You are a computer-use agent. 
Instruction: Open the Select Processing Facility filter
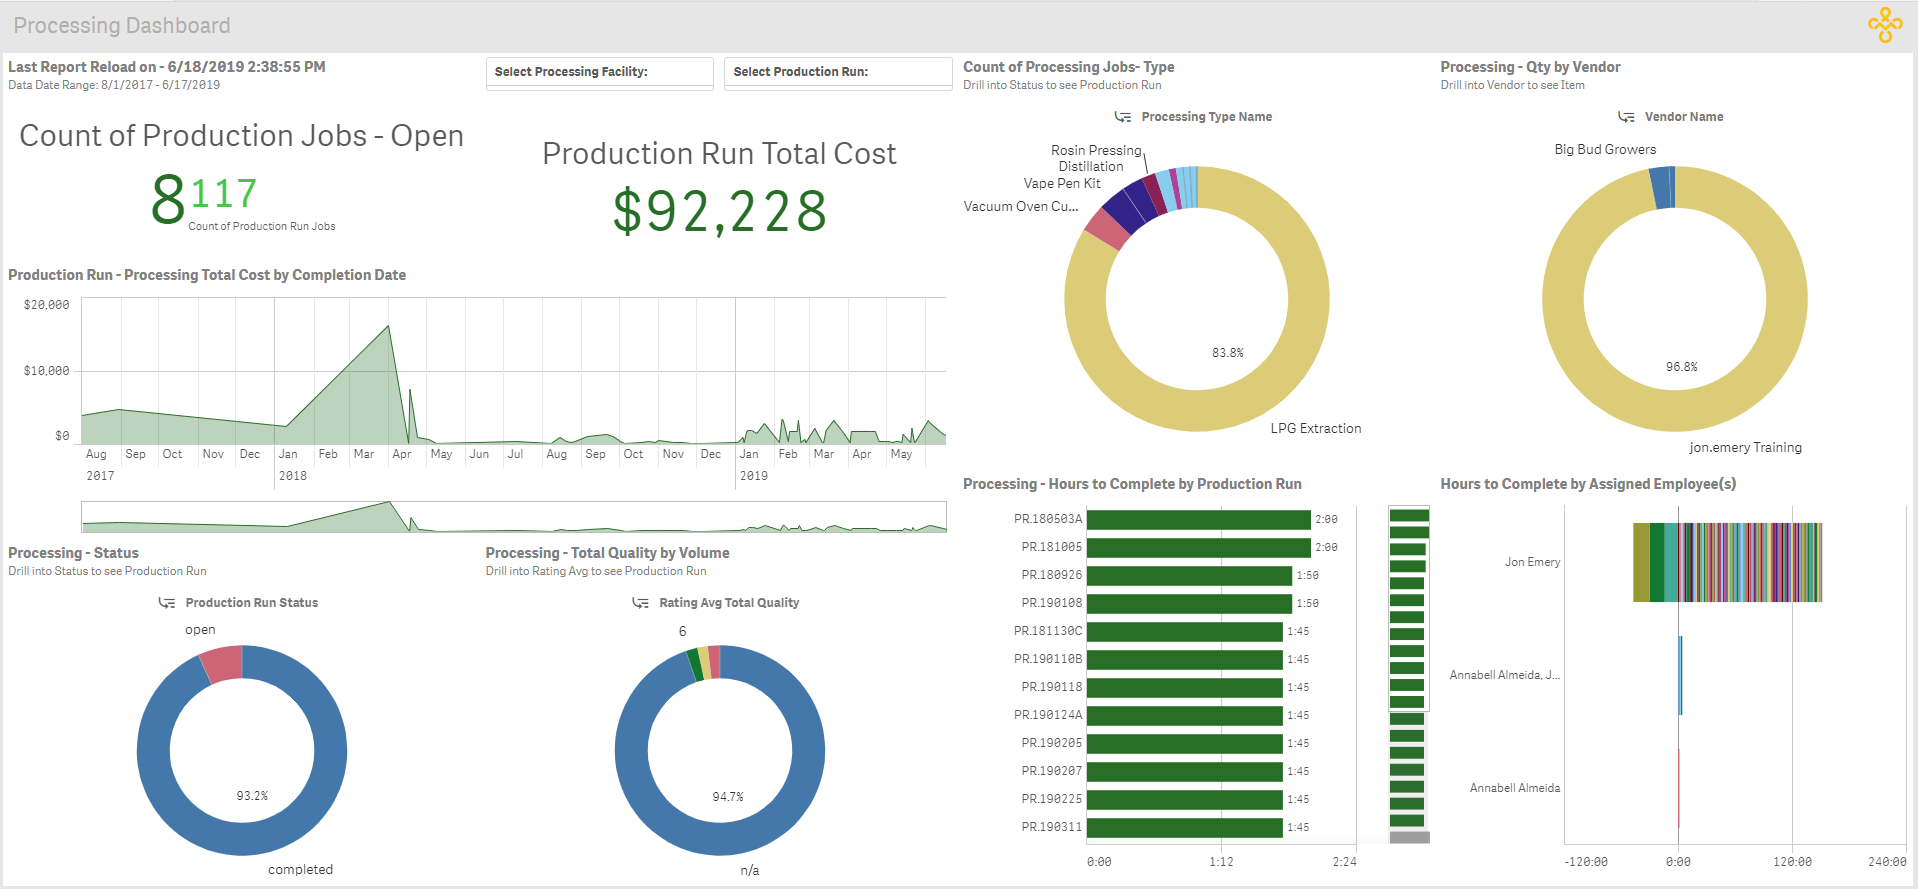(599, 72)
